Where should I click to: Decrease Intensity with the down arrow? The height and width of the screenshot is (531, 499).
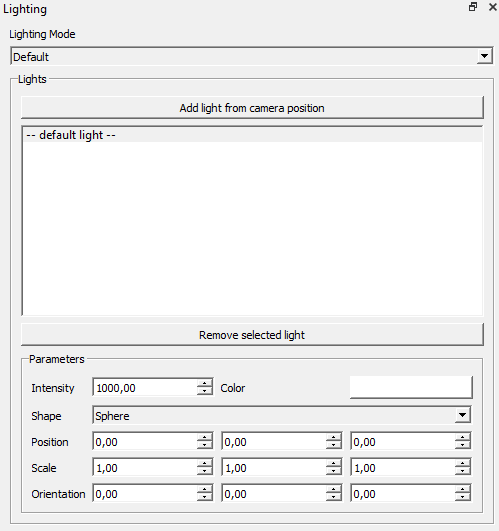click(204, 391)
